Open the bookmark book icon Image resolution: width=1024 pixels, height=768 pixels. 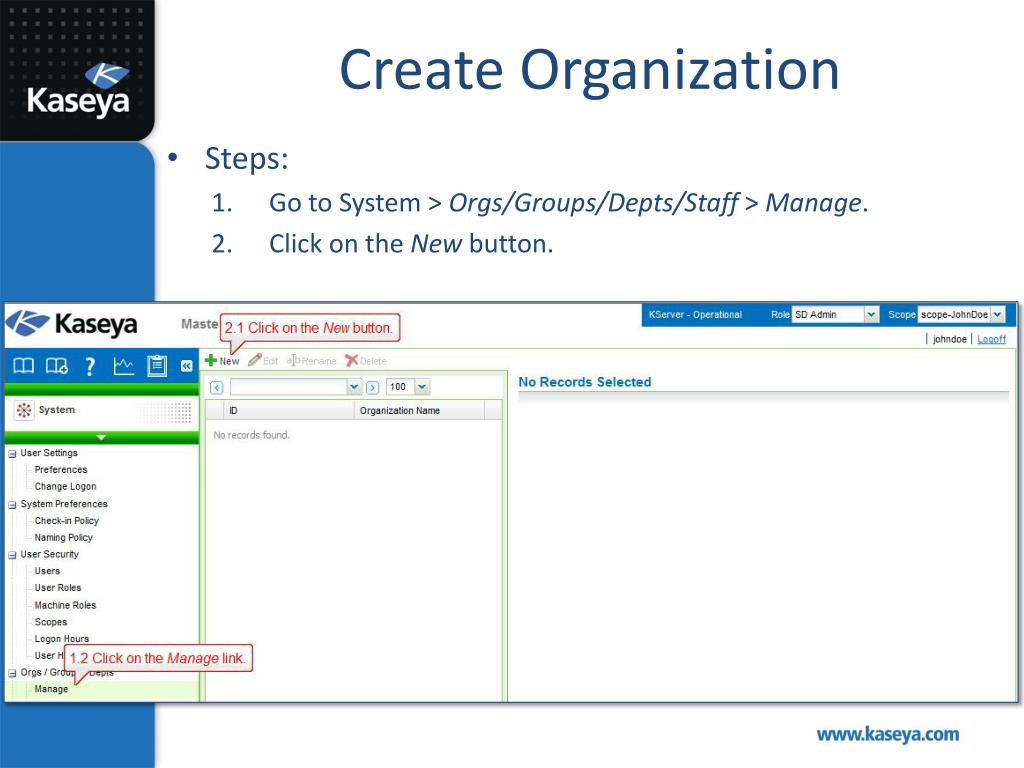pyautogui.click(x=57, y=366)
